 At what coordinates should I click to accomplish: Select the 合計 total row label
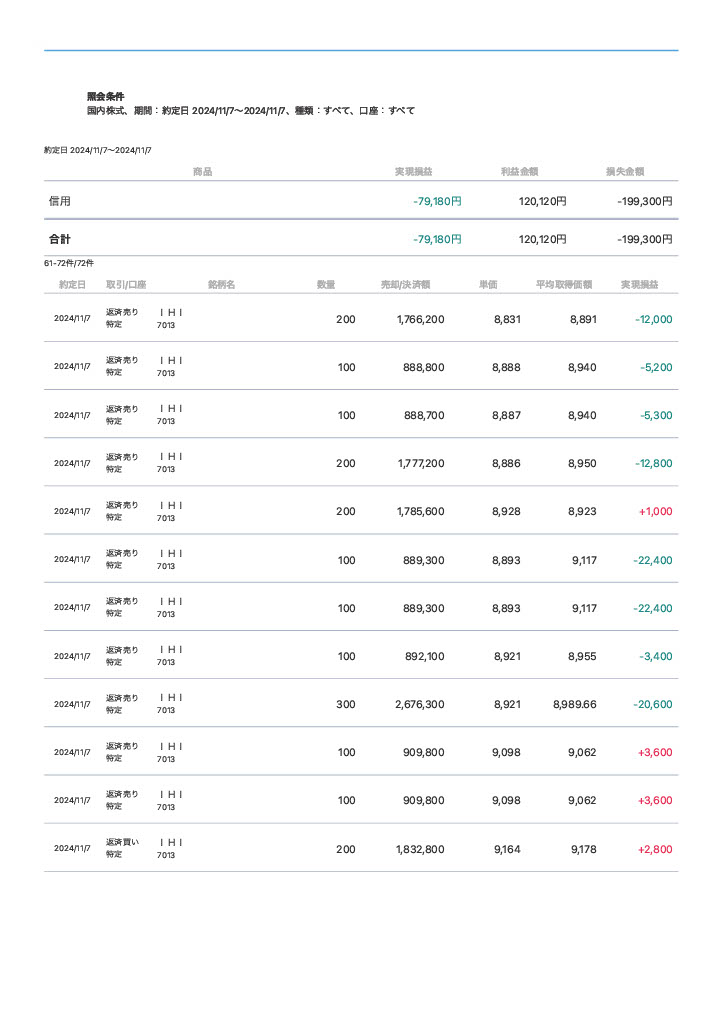coord(60,240)
